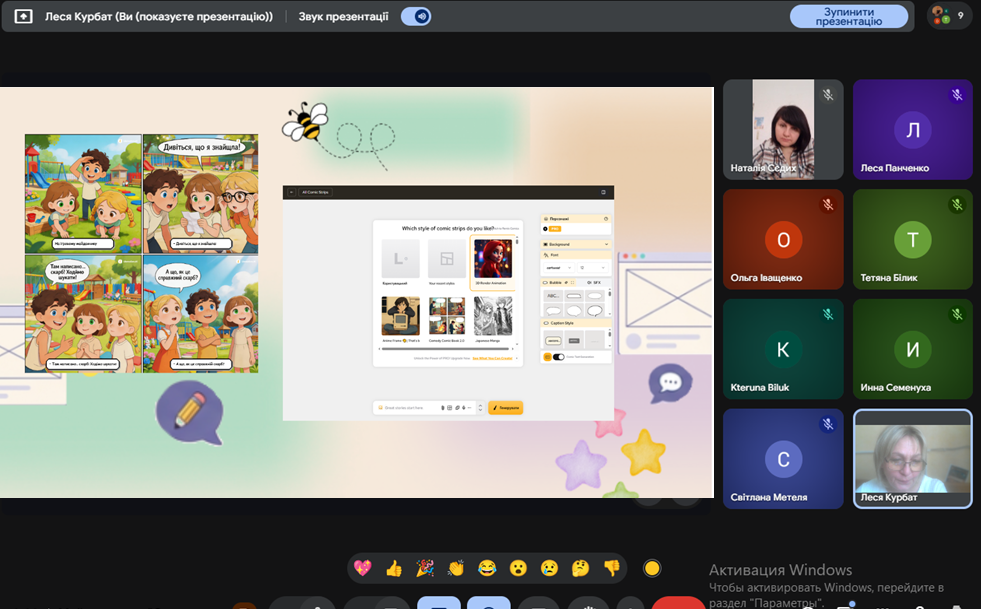Viewport: 981px width, 609px height.
Task: Open the All Comic Strips menu item
Action: 315,192
